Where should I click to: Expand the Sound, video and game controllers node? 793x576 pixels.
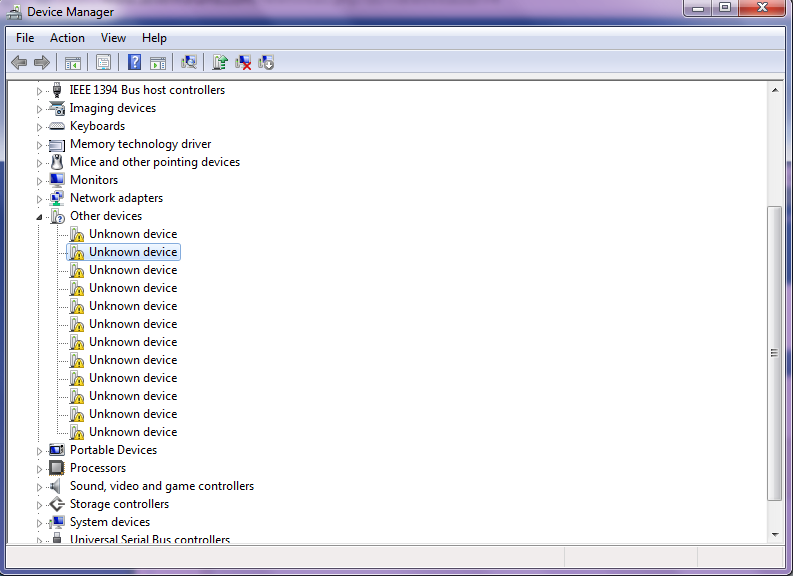[39, 487]
